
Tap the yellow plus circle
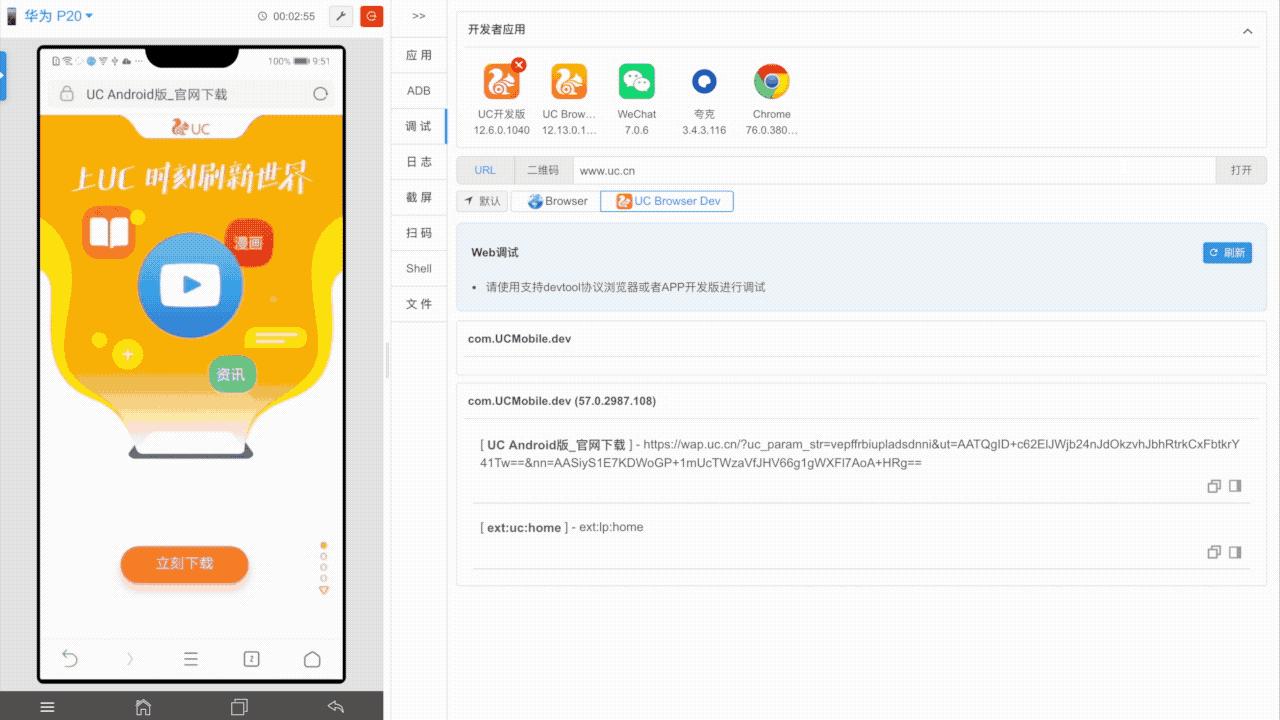(127, 355)
